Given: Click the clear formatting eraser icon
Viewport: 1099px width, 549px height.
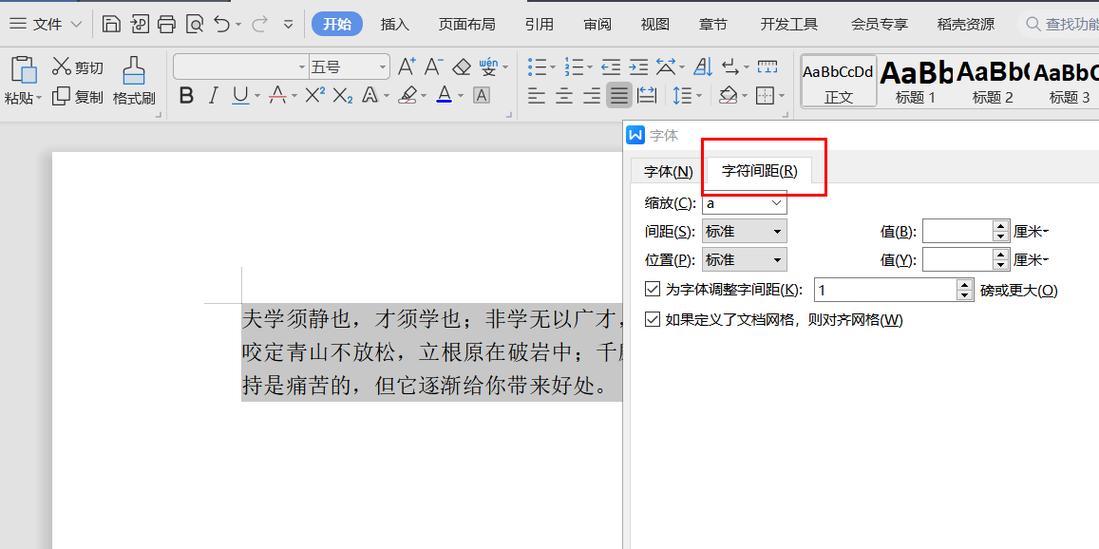Looking at the screenshot, I should point(461,67).
